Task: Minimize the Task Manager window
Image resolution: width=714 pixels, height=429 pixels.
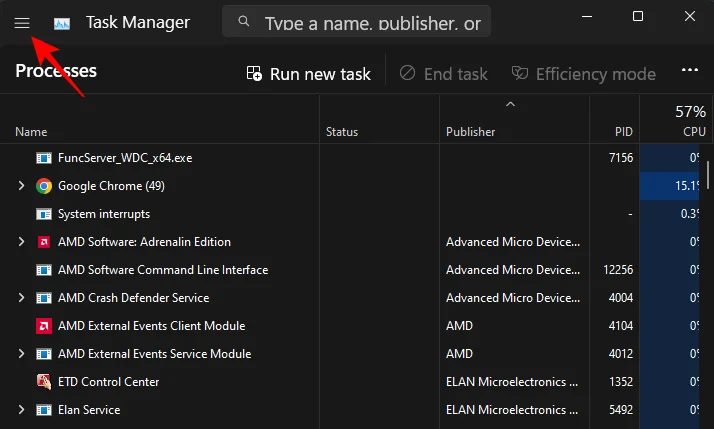Action: tap(587, 16)
